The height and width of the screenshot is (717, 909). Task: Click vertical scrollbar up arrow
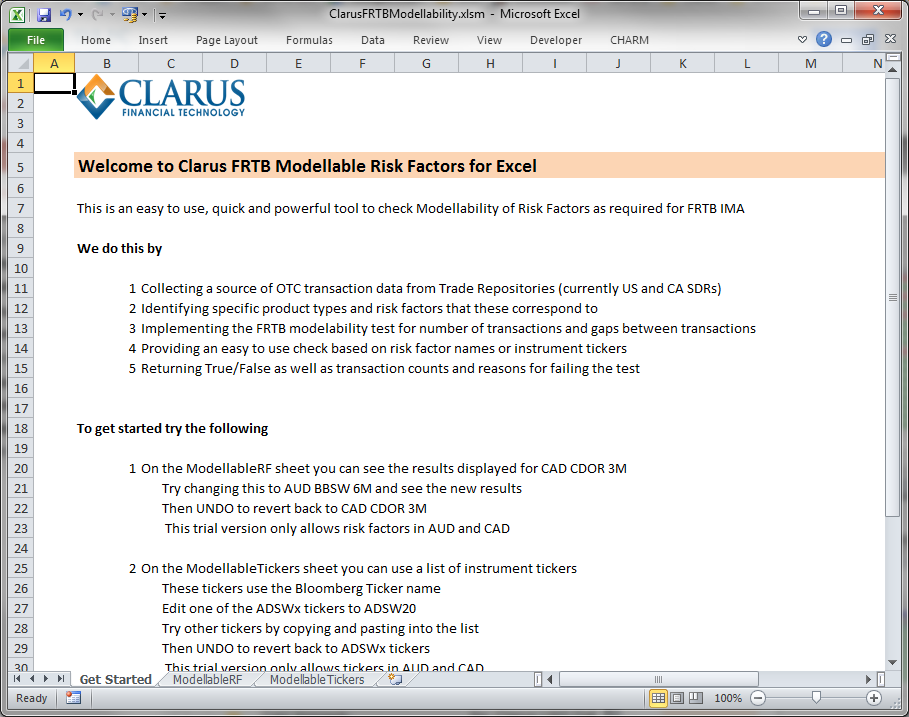pyautogui.click(x=892, y=71)
